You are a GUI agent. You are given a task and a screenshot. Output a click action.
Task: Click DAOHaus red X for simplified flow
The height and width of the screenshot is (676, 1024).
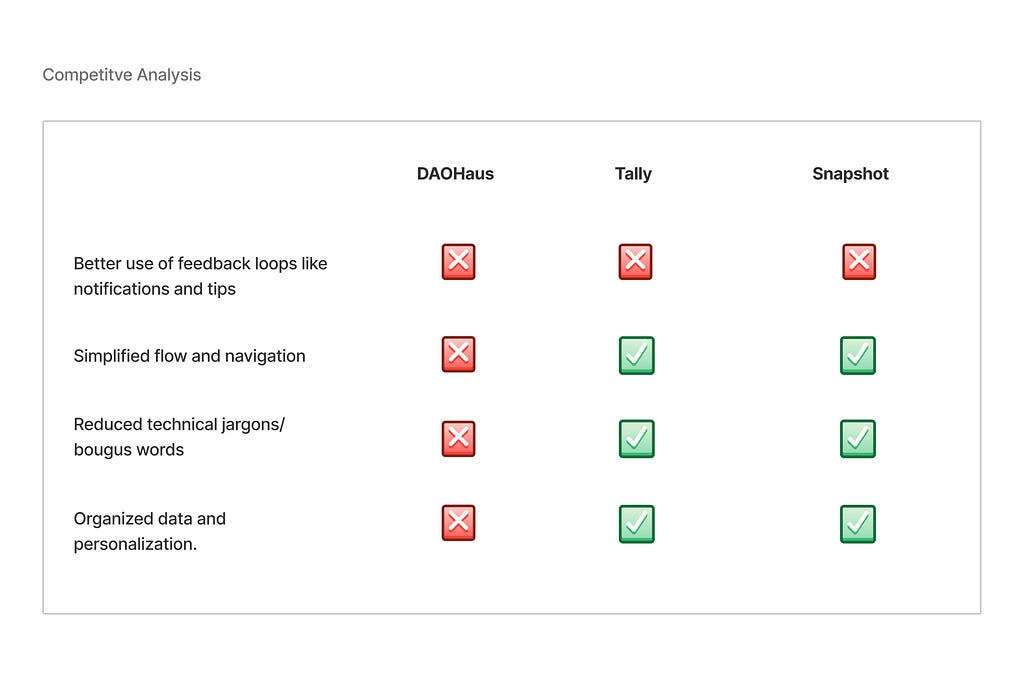[x=458, y=354]
